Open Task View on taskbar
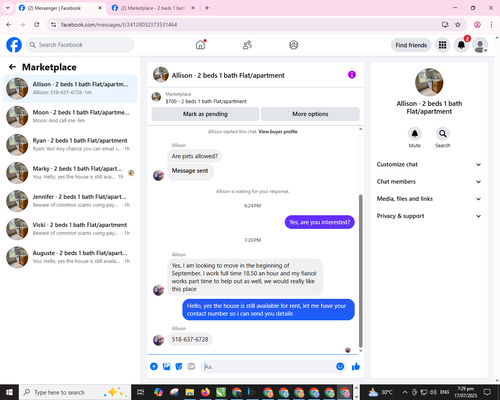The height and width of the screenshot is (400, 500). coord(141,392)
